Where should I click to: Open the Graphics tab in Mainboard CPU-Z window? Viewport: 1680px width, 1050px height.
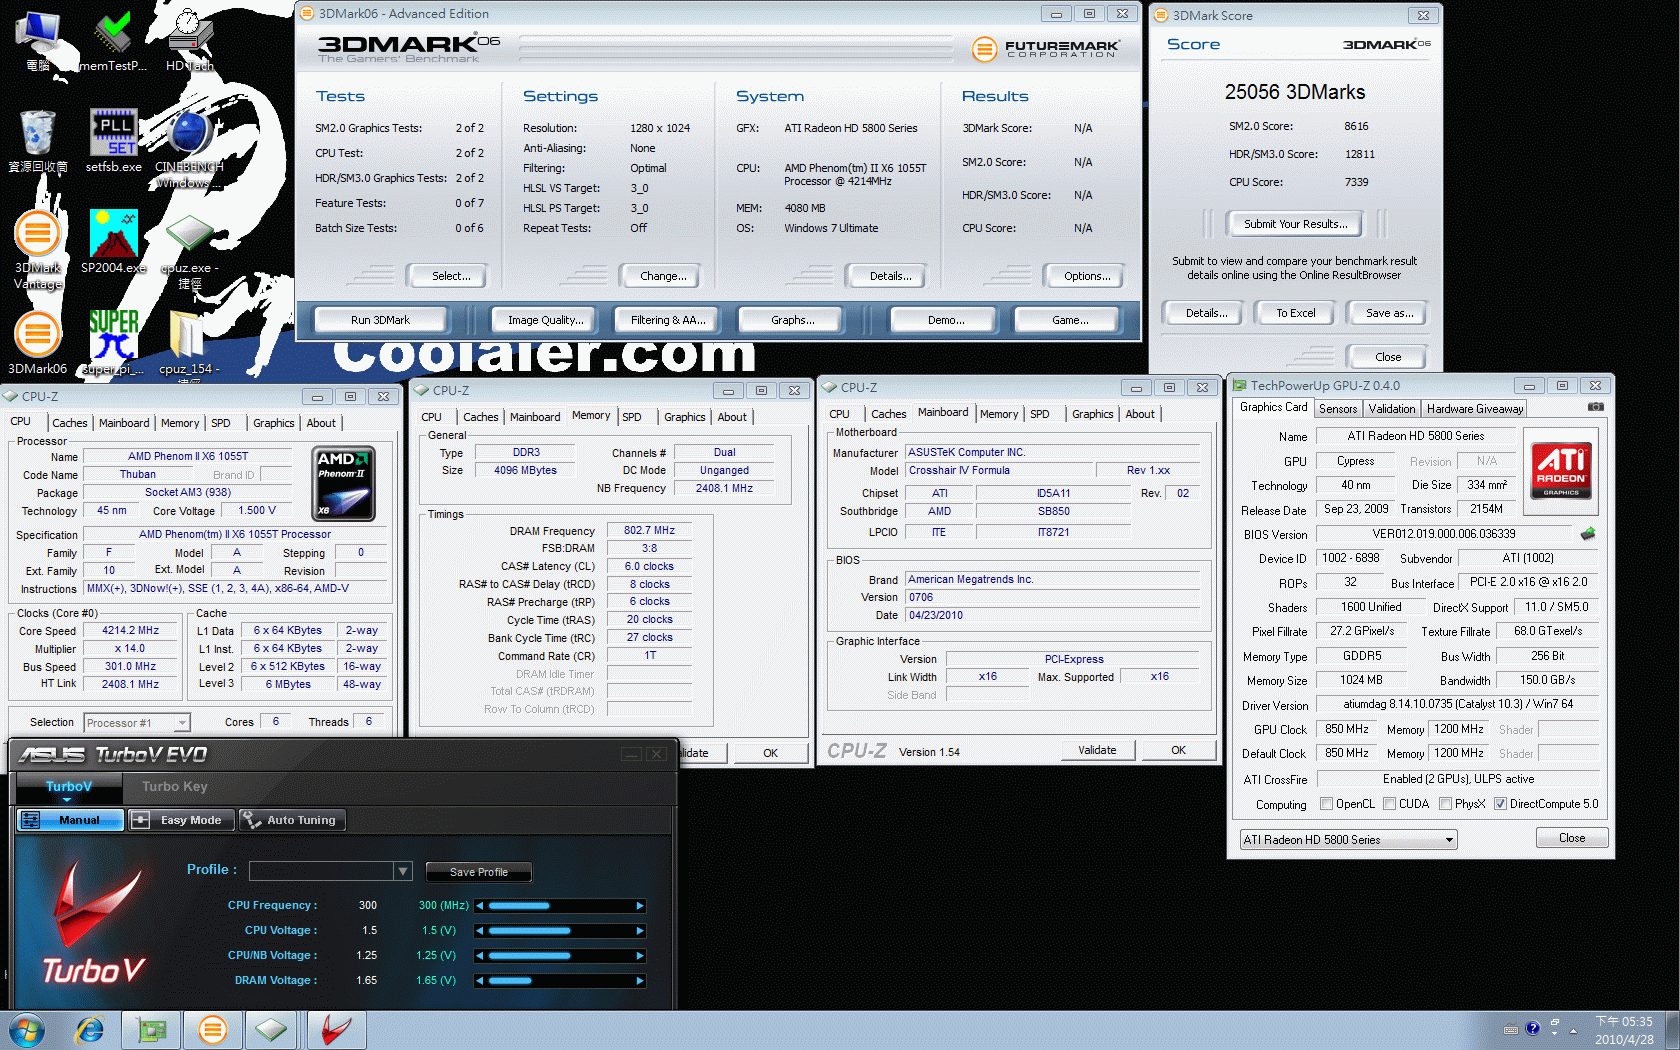(1092, 414)
